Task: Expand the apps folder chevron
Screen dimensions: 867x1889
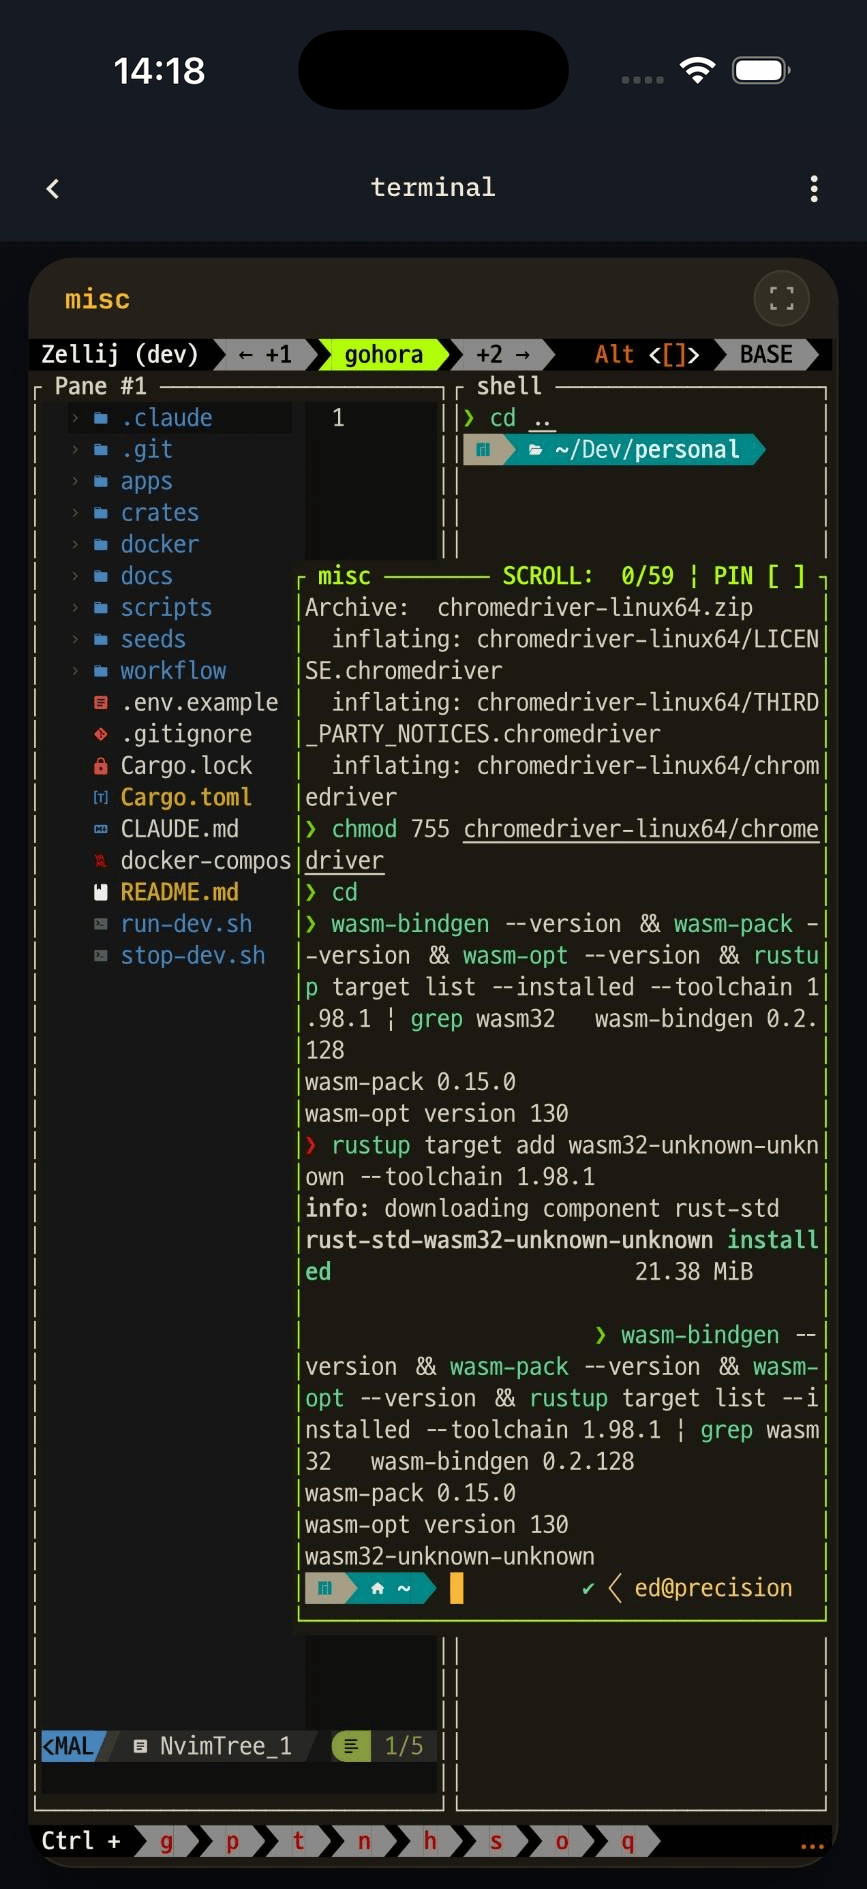Action: click(75, 482)
